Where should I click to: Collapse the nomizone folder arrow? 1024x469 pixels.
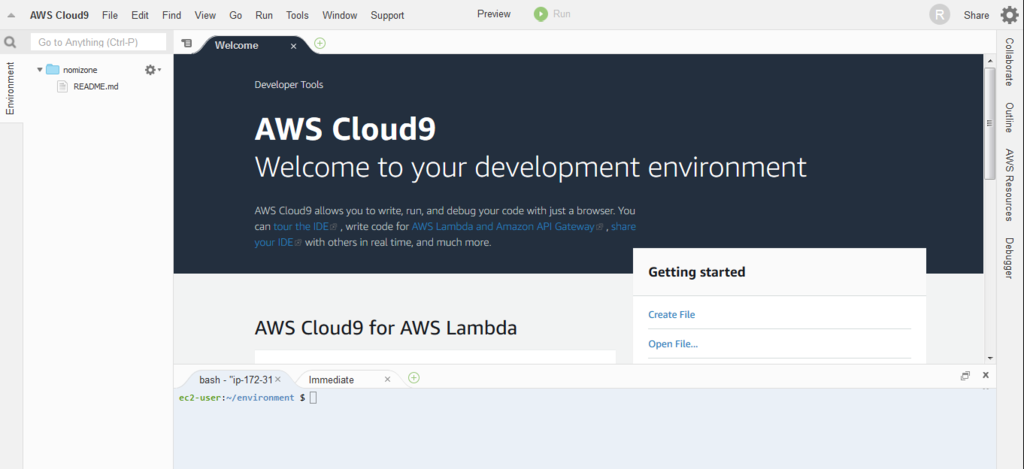(40, 70)
